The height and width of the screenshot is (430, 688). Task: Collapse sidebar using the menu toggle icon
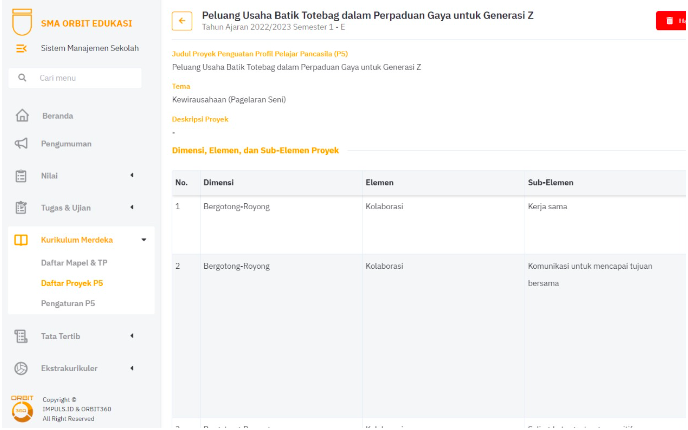click(22, 48)
